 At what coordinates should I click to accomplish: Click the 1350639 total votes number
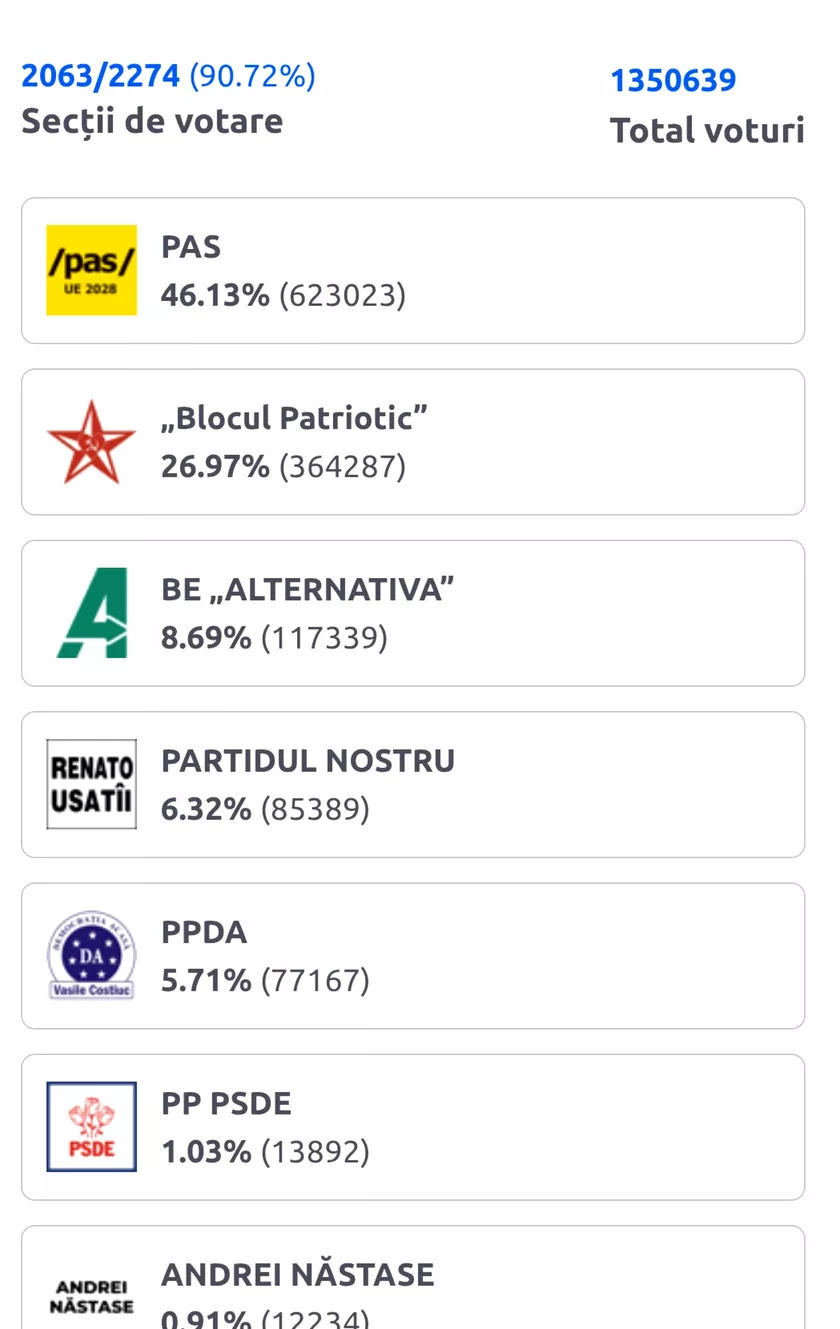point(673,80)
